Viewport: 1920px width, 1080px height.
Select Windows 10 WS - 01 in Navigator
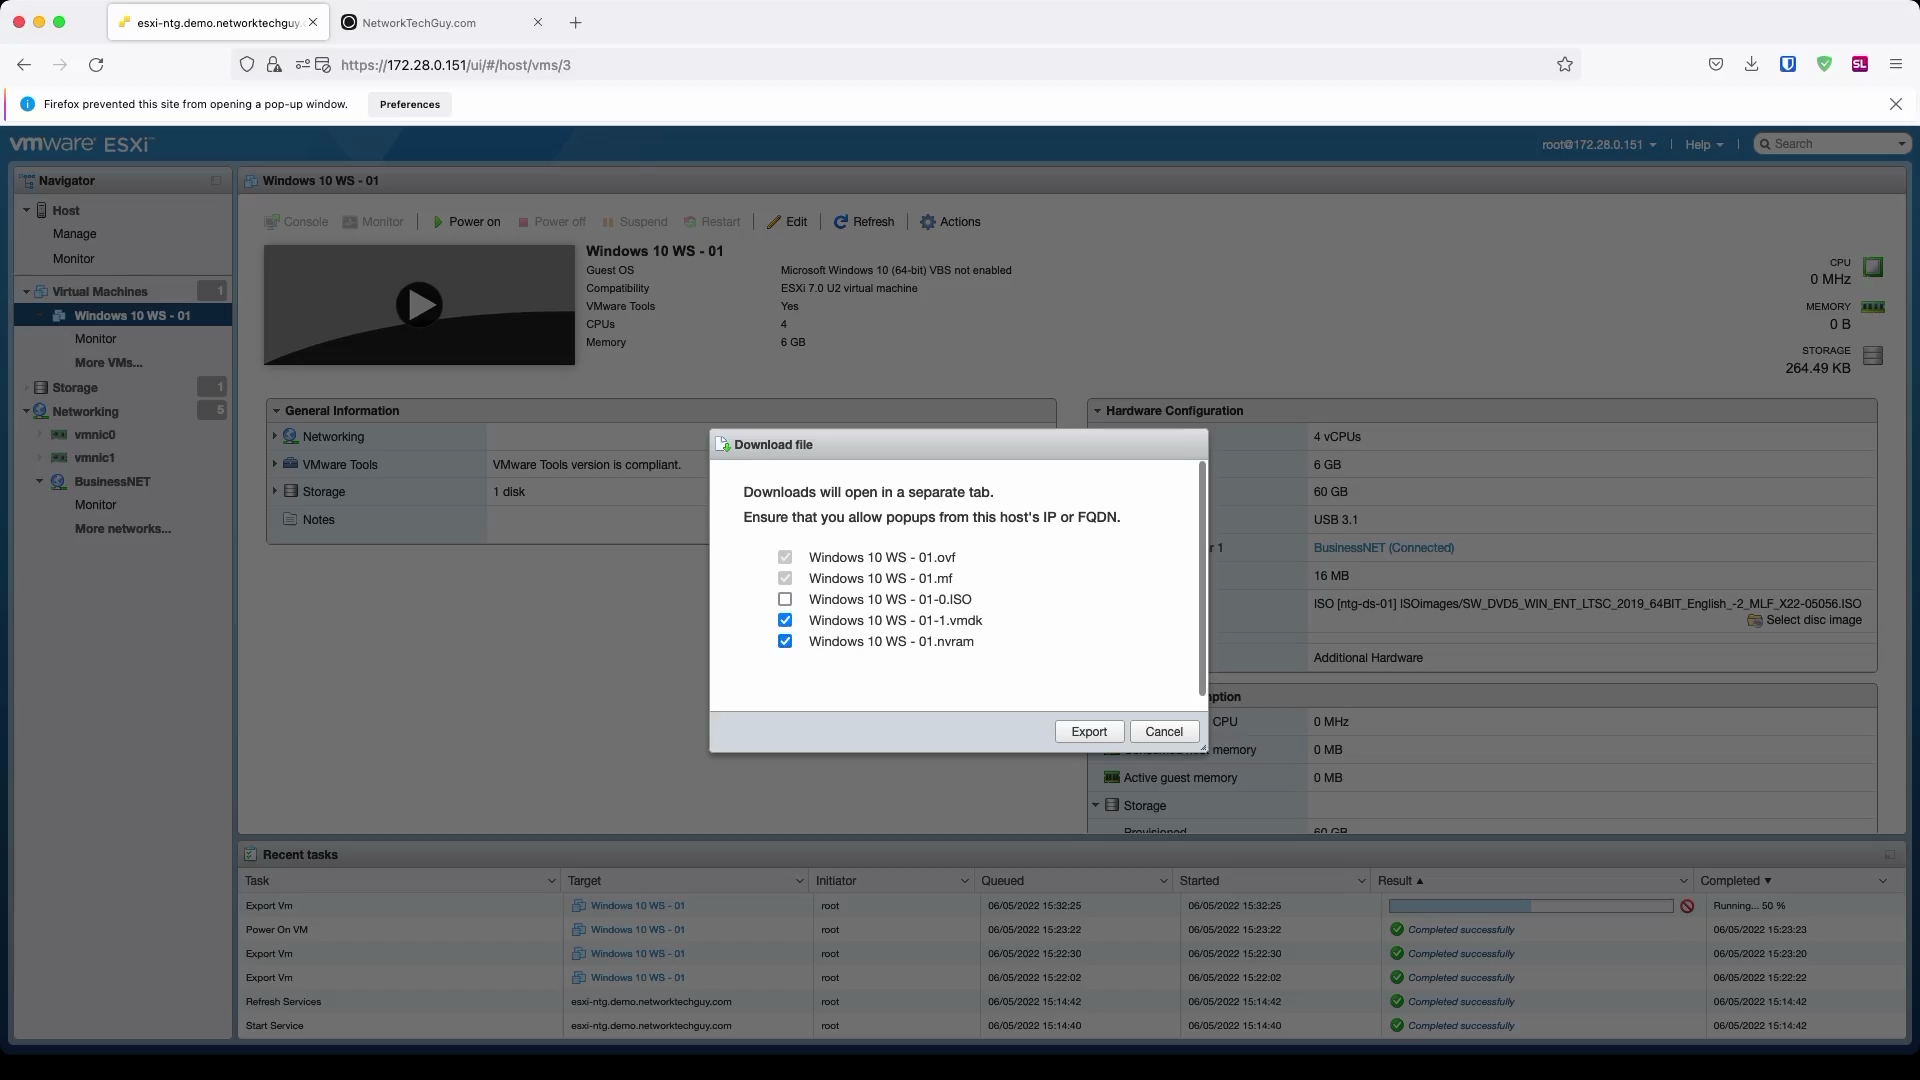click(132, 316)
